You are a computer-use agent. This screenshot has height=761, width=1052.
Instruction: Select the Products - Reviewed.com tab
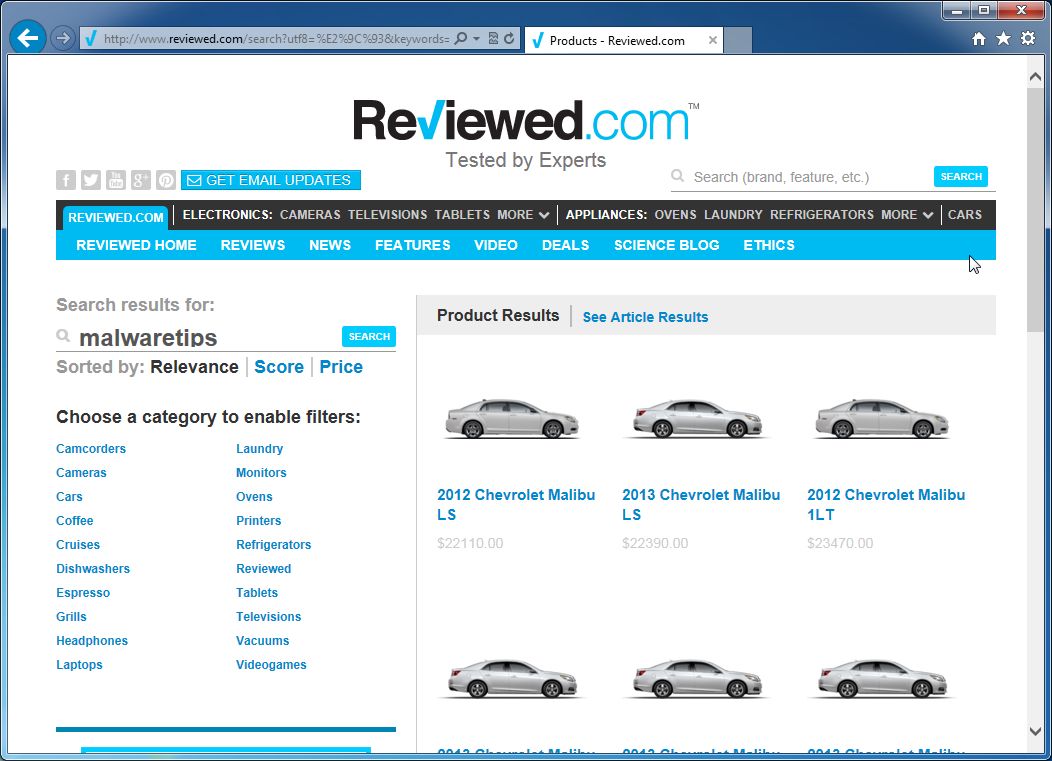[x=624, y=40]
